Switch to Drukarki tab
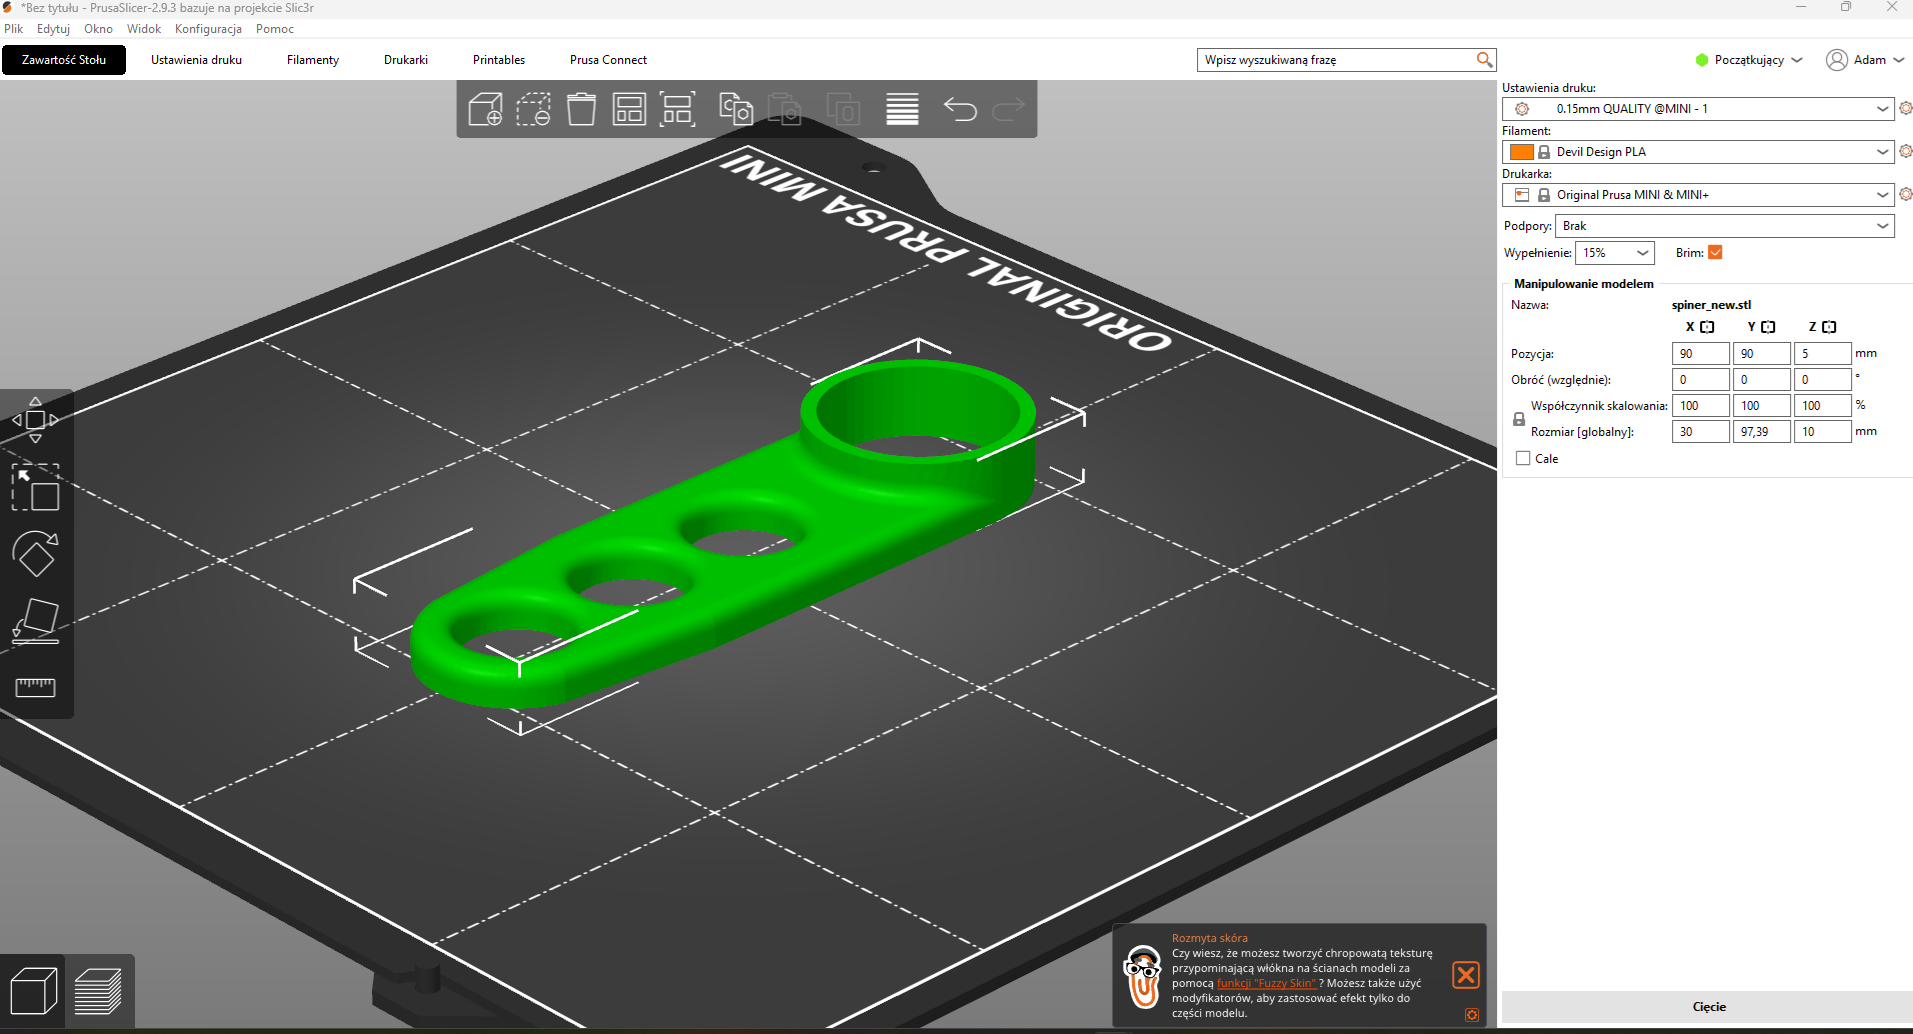 point(406,60)
